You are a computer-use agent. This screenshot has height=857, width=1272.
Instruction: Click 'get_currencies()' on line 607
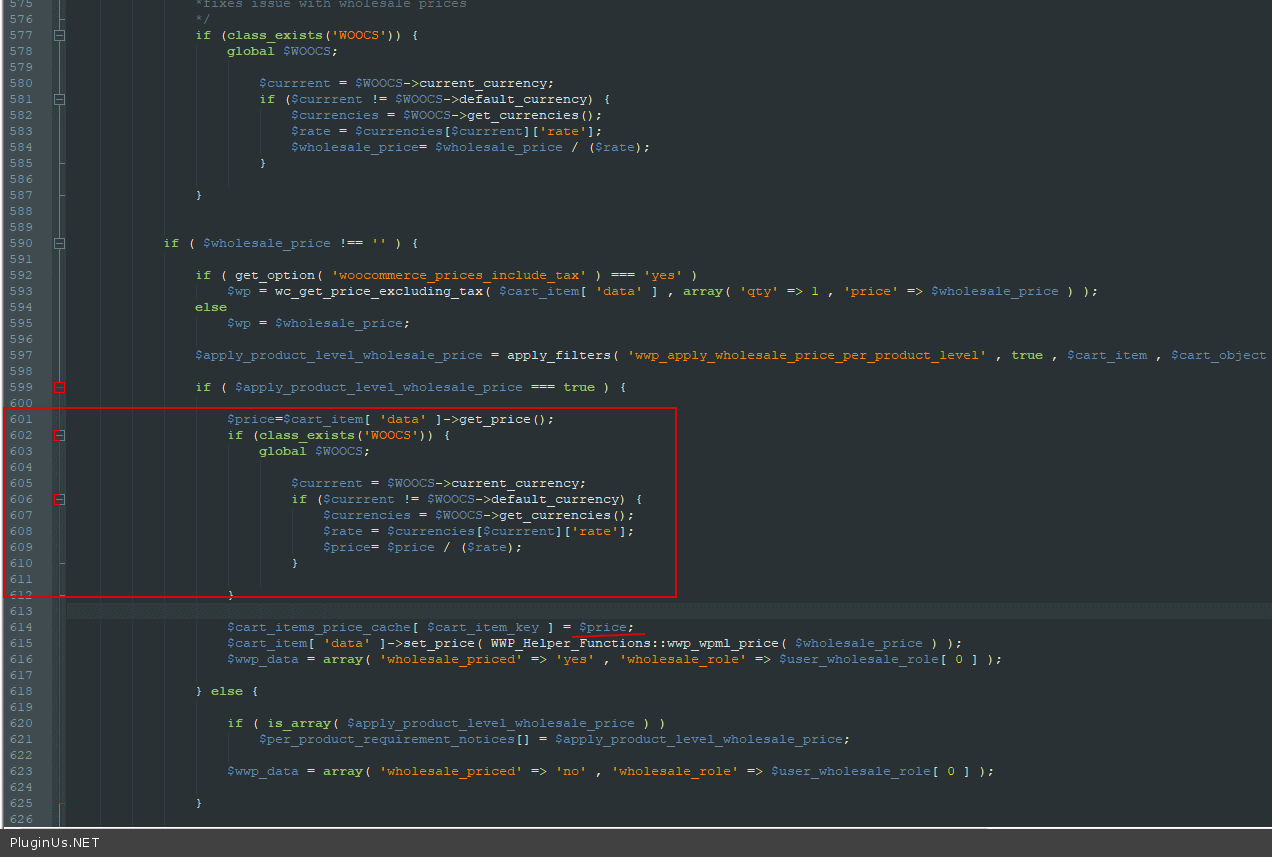(563, 515)
